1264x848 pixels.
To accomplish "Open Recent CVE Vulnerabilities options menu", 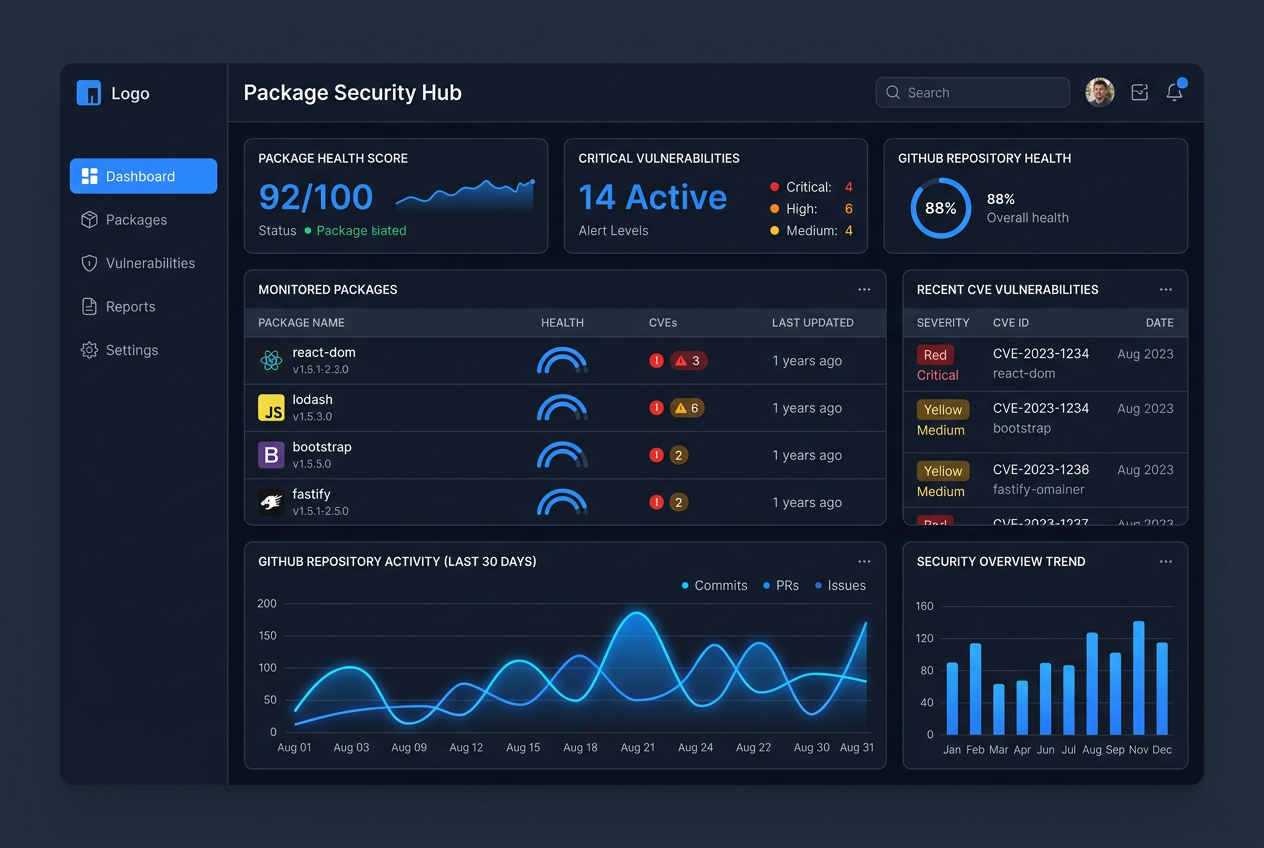I will tap(1165, 289).
